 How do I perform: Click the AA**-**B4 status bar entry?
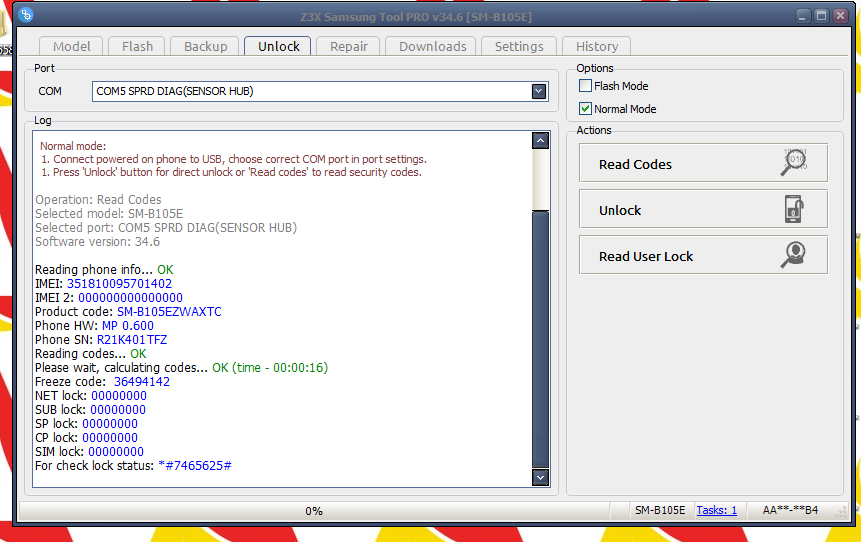tap(790, 510)
